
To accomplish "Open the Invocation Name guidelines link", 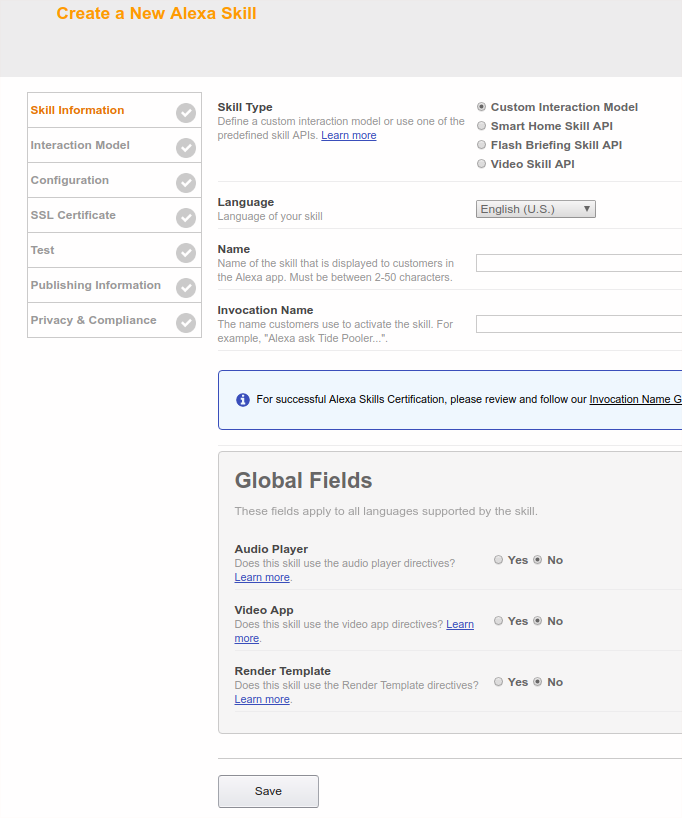I will click(635, 399).
